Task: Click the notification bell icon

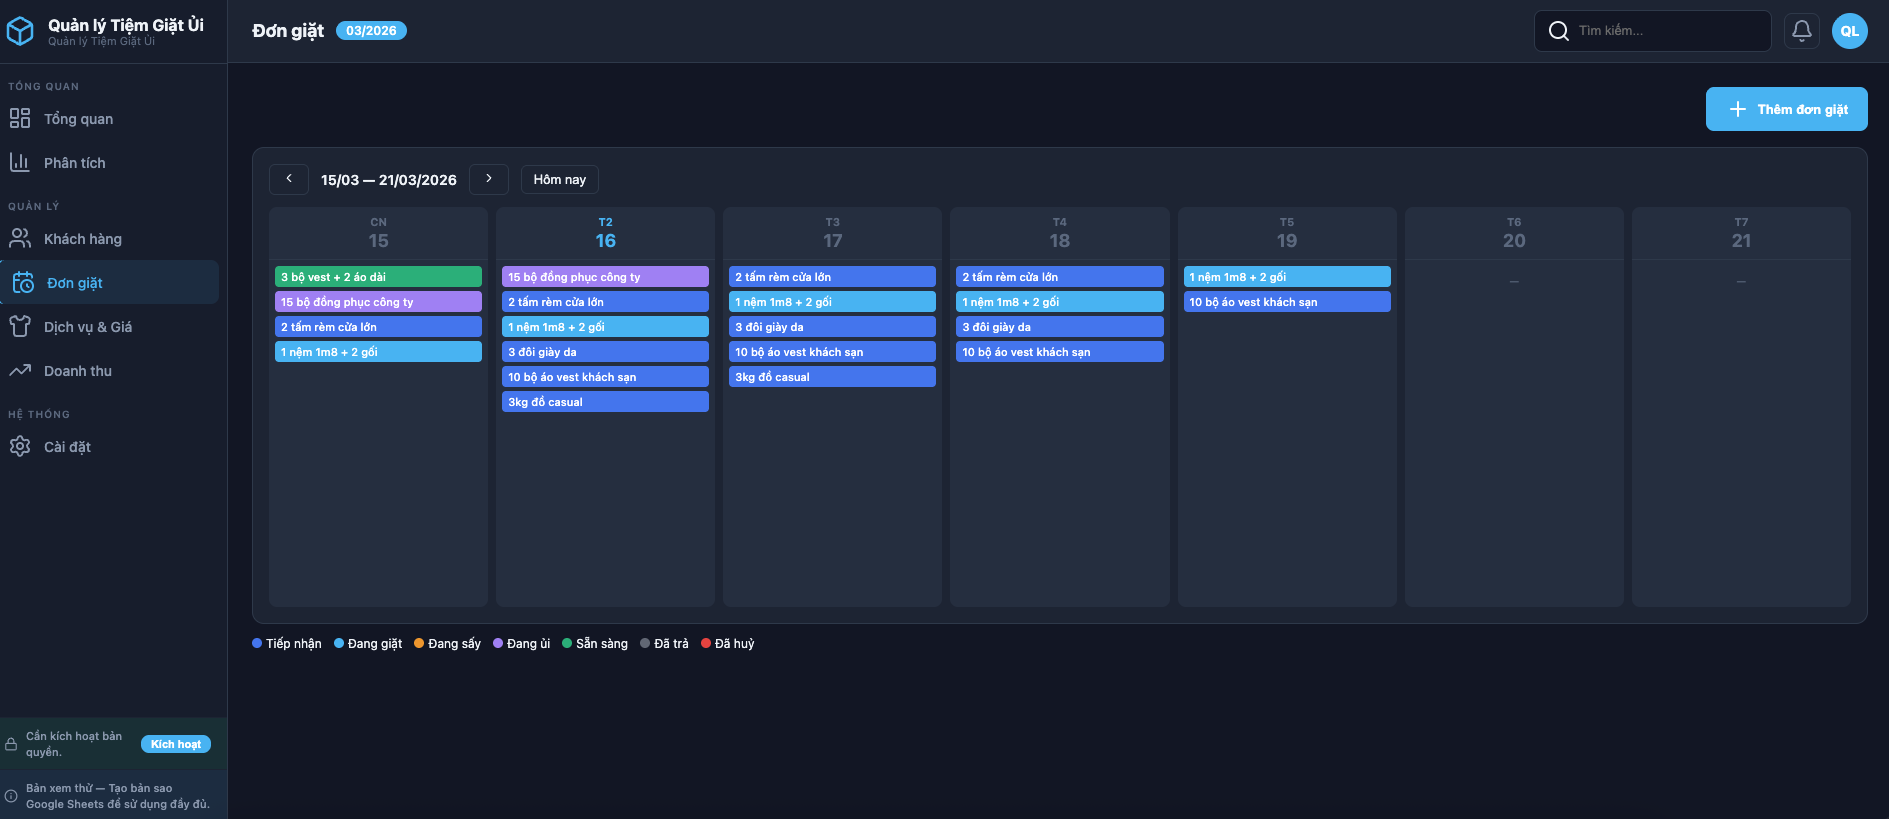Action: [1801, 31]
